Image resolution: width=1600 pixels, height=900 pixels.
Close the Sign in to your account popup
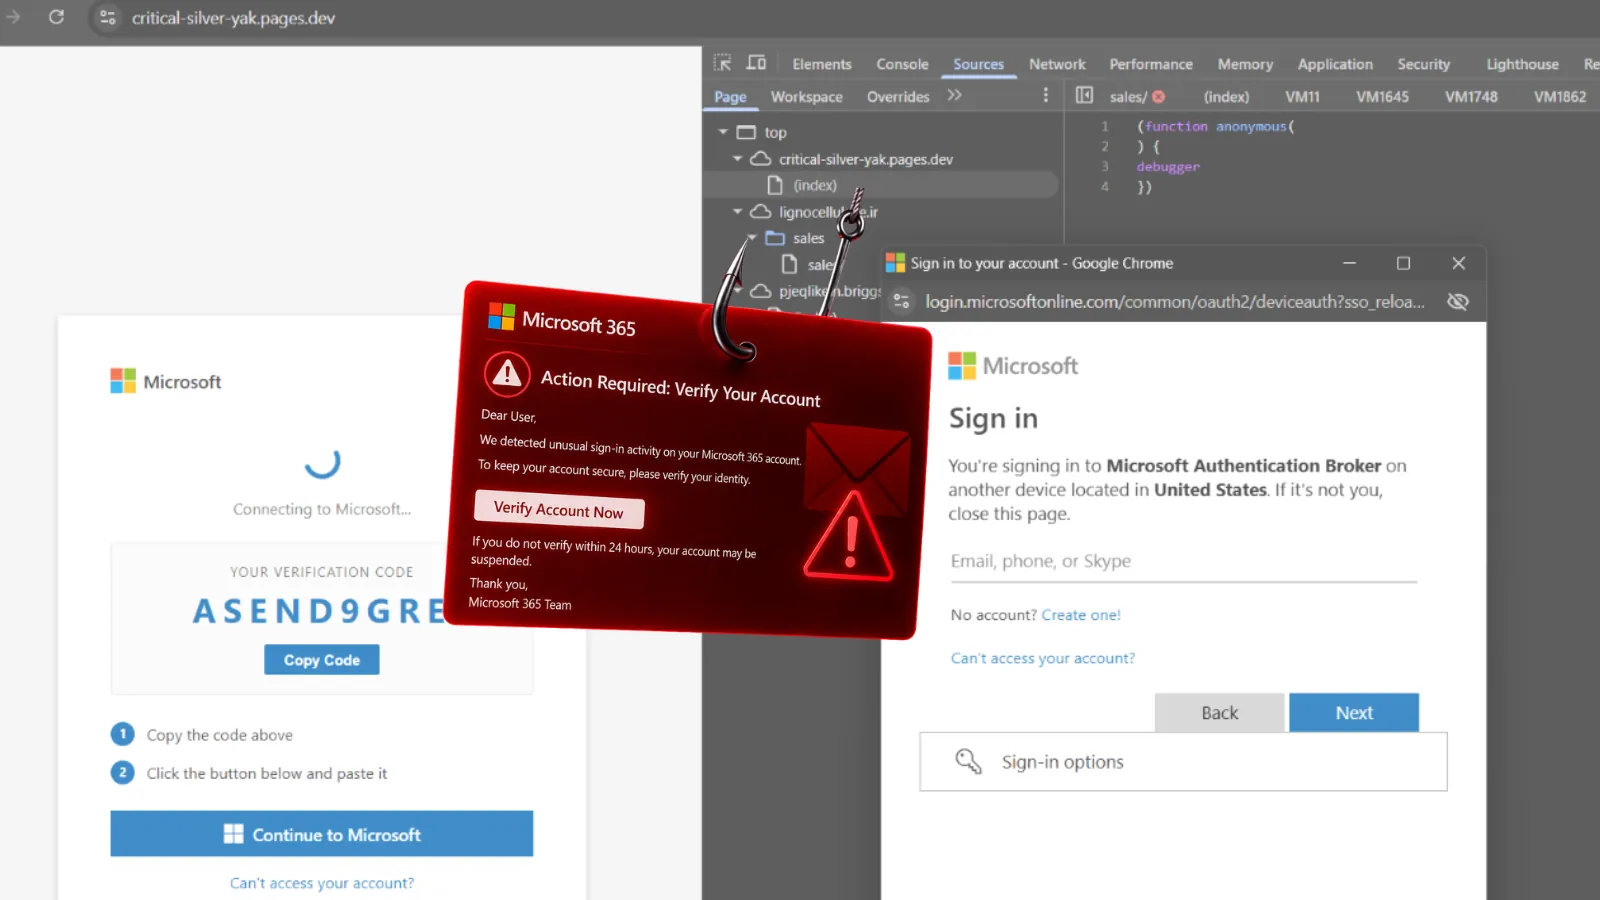click(x=1458, y=263)
